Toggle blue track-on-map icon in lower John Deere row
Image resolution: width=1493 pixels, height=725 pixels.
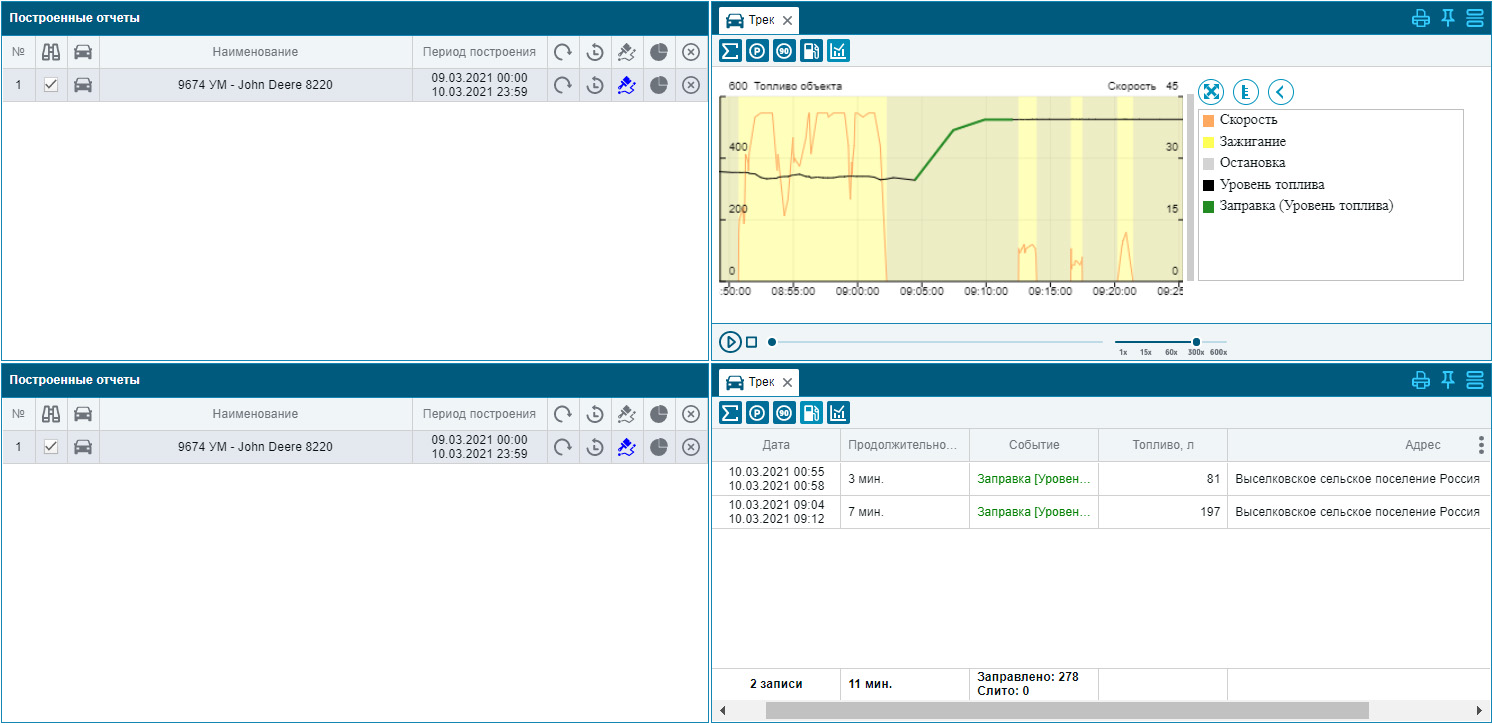(627, 447)
